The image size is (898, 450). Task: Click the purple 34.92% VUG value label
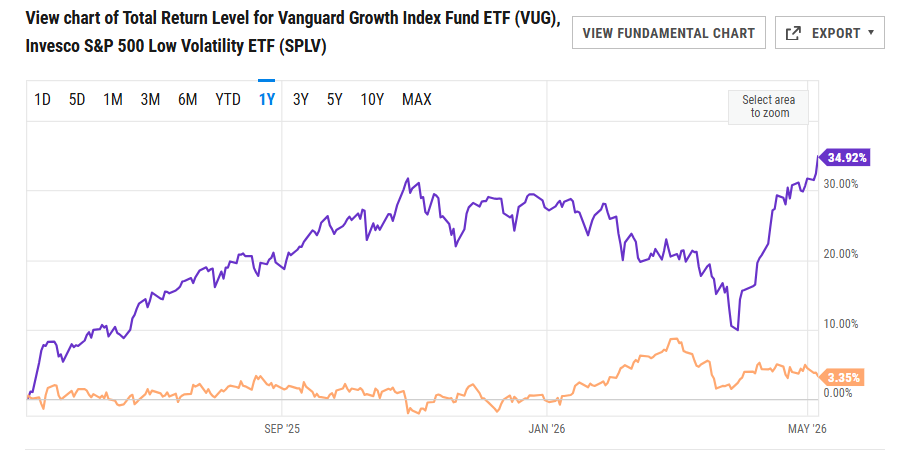pyautogui.click(x=845, y=157)
